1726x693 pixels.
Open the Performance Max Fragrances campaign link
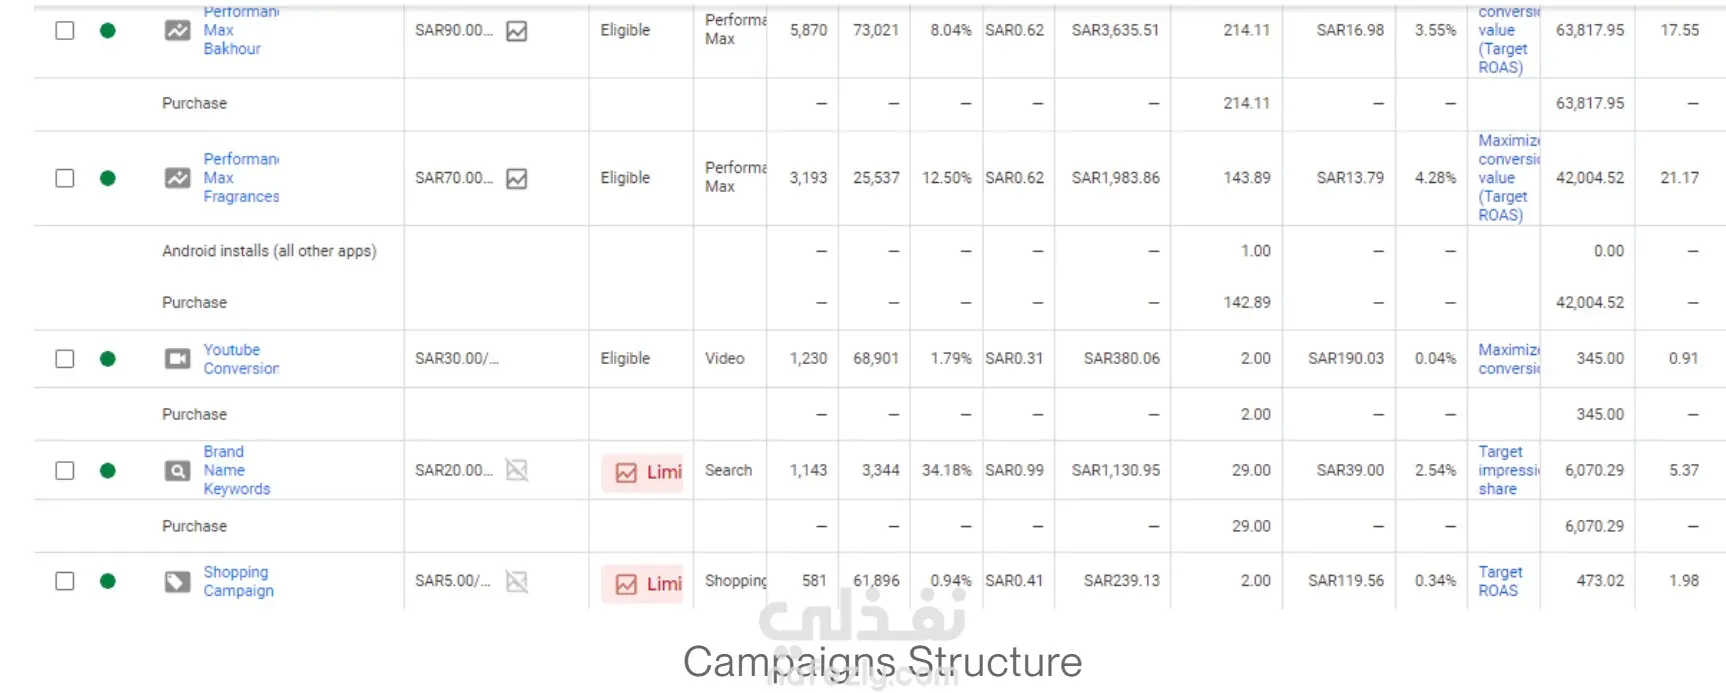point(241,178)
